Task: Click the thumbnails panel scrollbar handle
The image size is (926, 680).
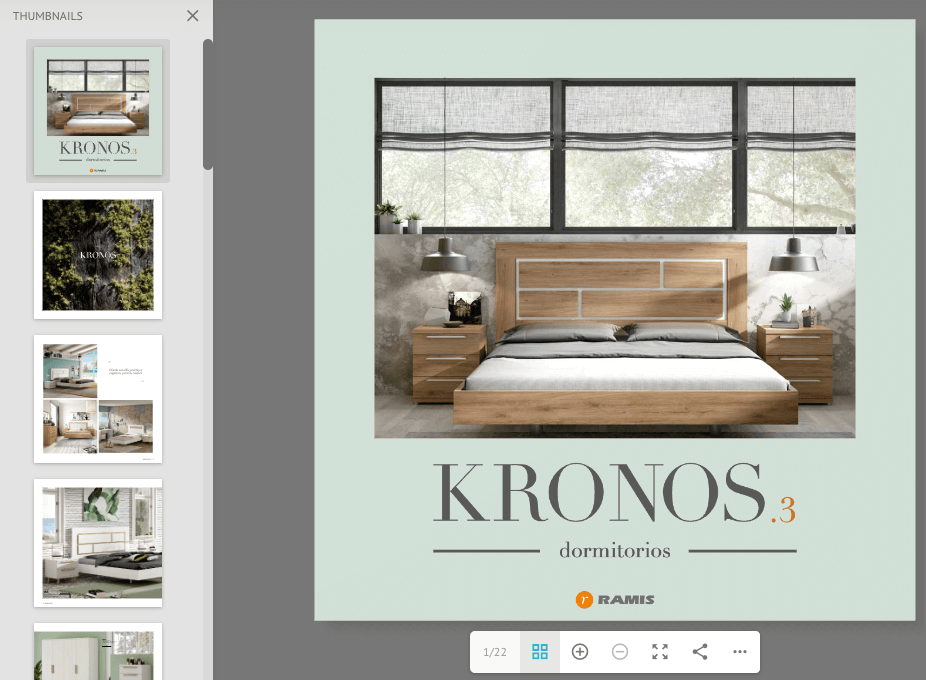Action: [207, 105]
